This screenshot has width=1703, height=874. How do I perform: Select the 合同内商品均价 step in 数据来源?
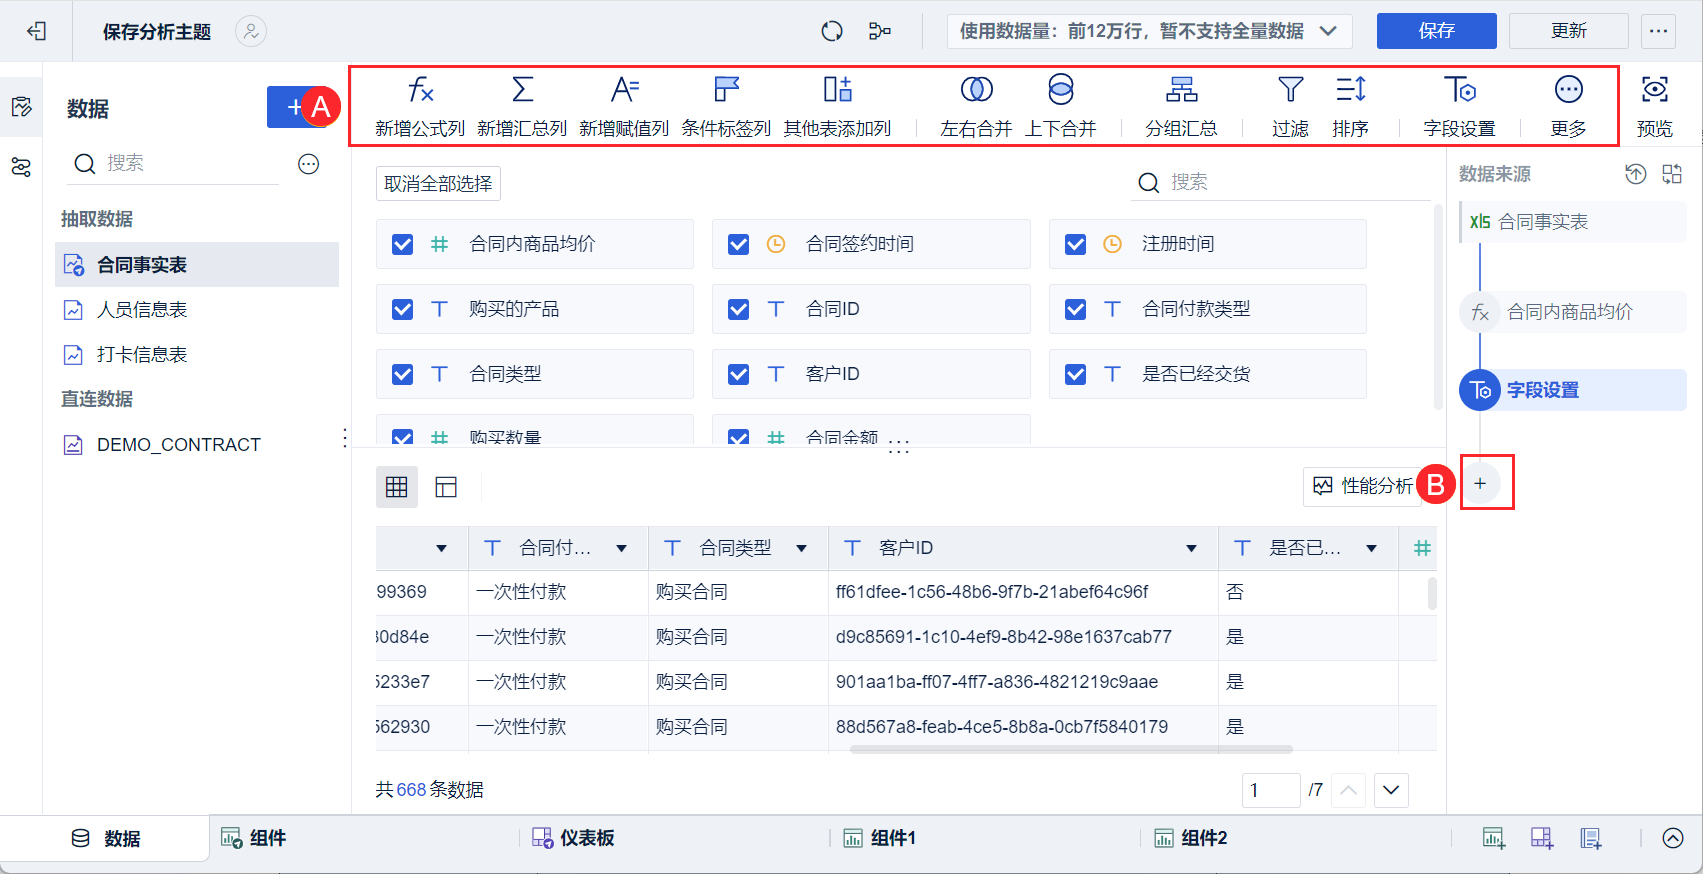pos(1573,312)
